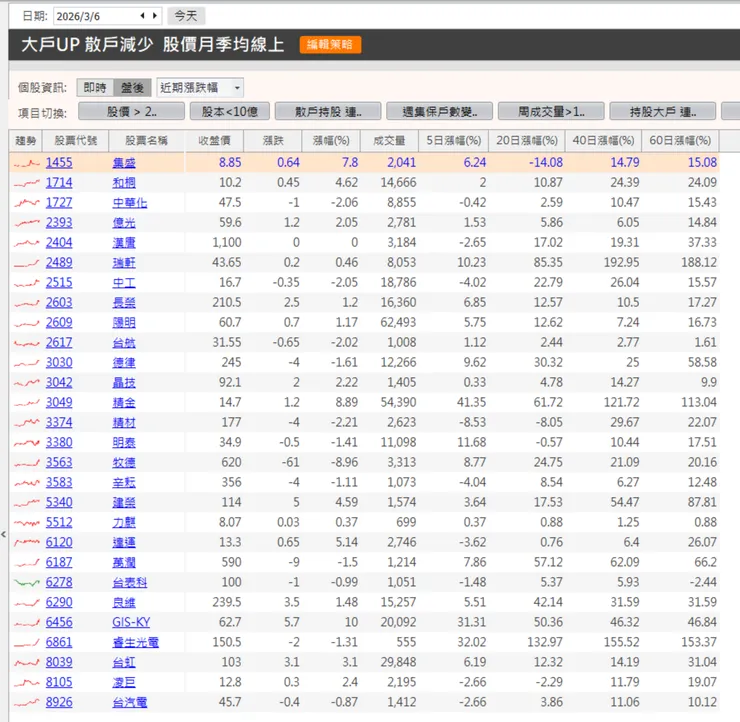Sort by 收盤價 column header
The image size is (740, 722).
214,141
